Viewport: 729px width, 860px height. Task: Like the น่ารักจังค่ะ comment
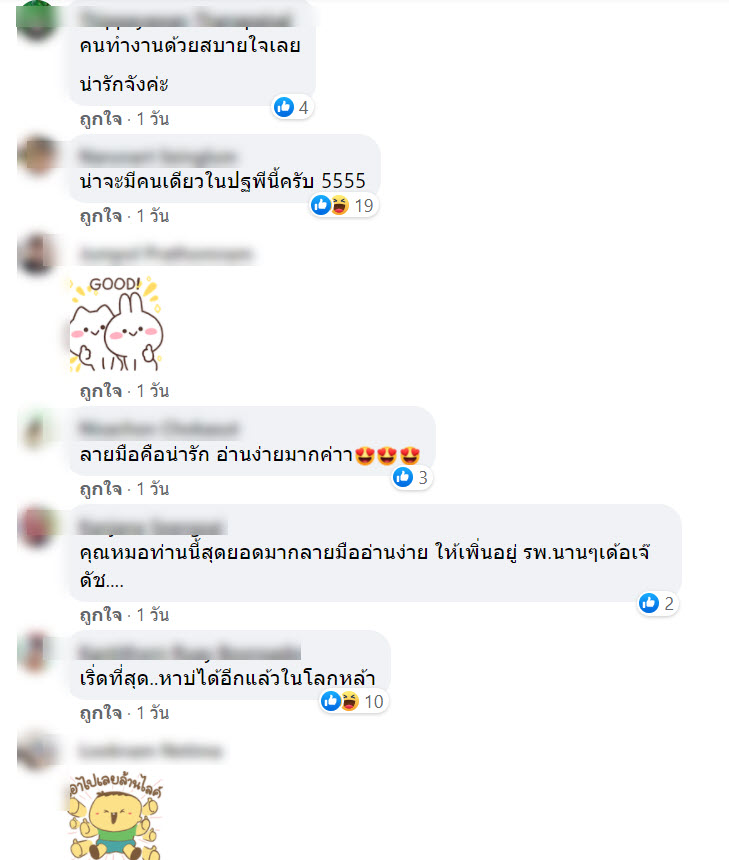point(101,119)
